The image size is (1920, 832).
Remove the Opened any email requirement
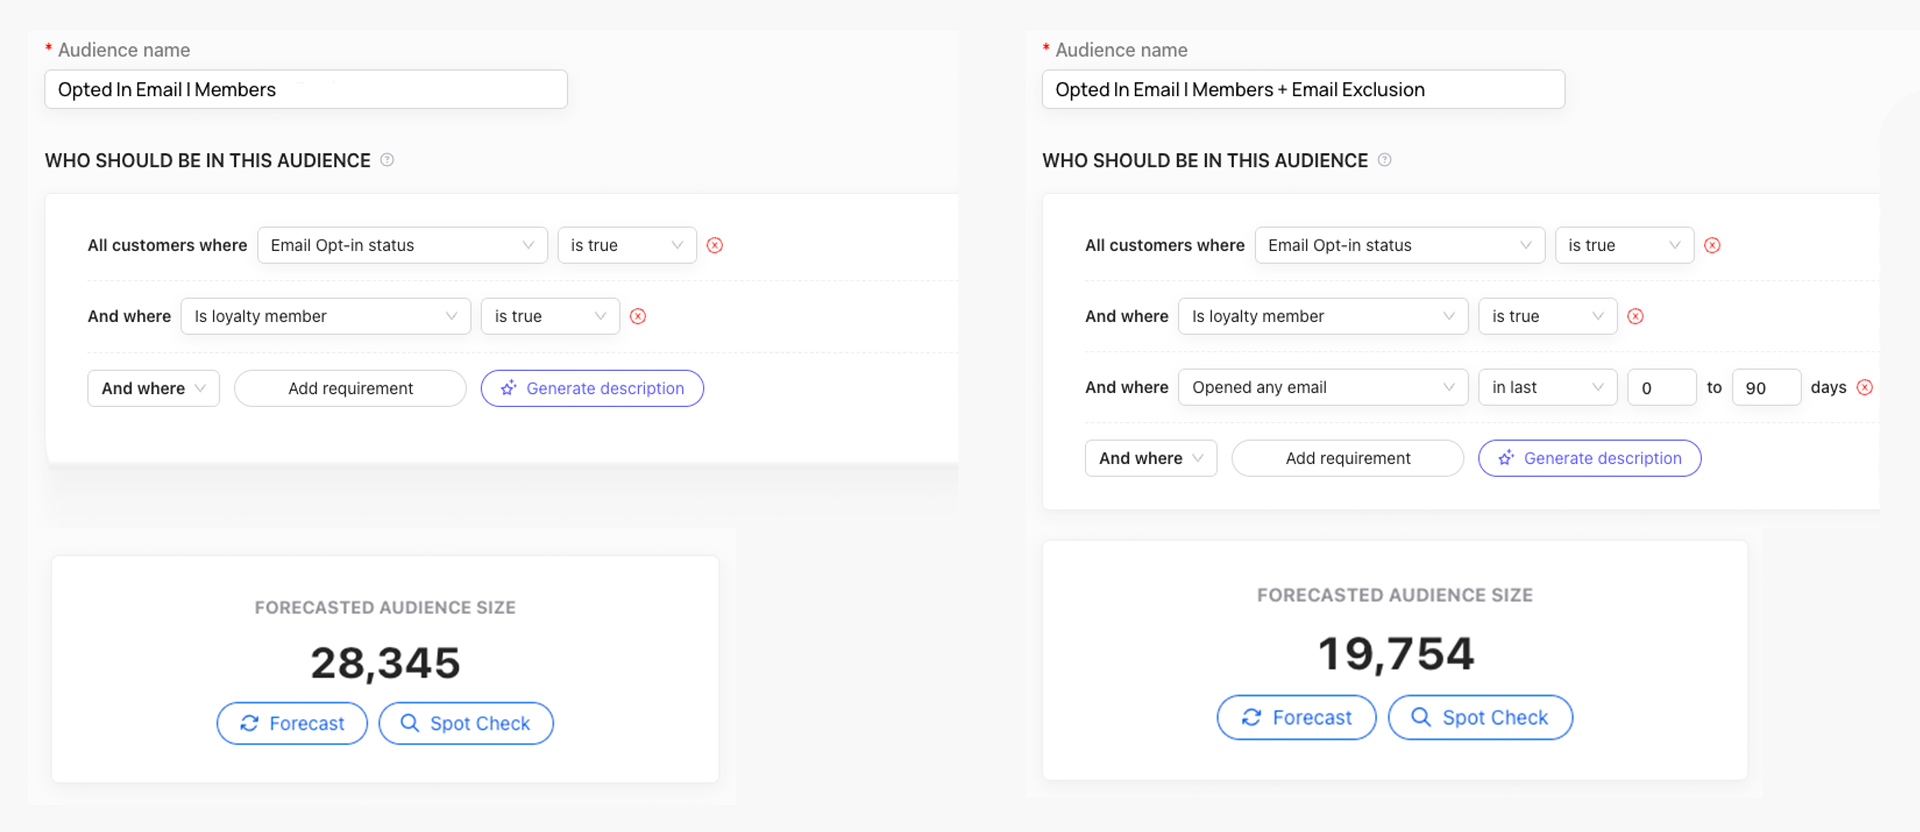click(1865, 387)
